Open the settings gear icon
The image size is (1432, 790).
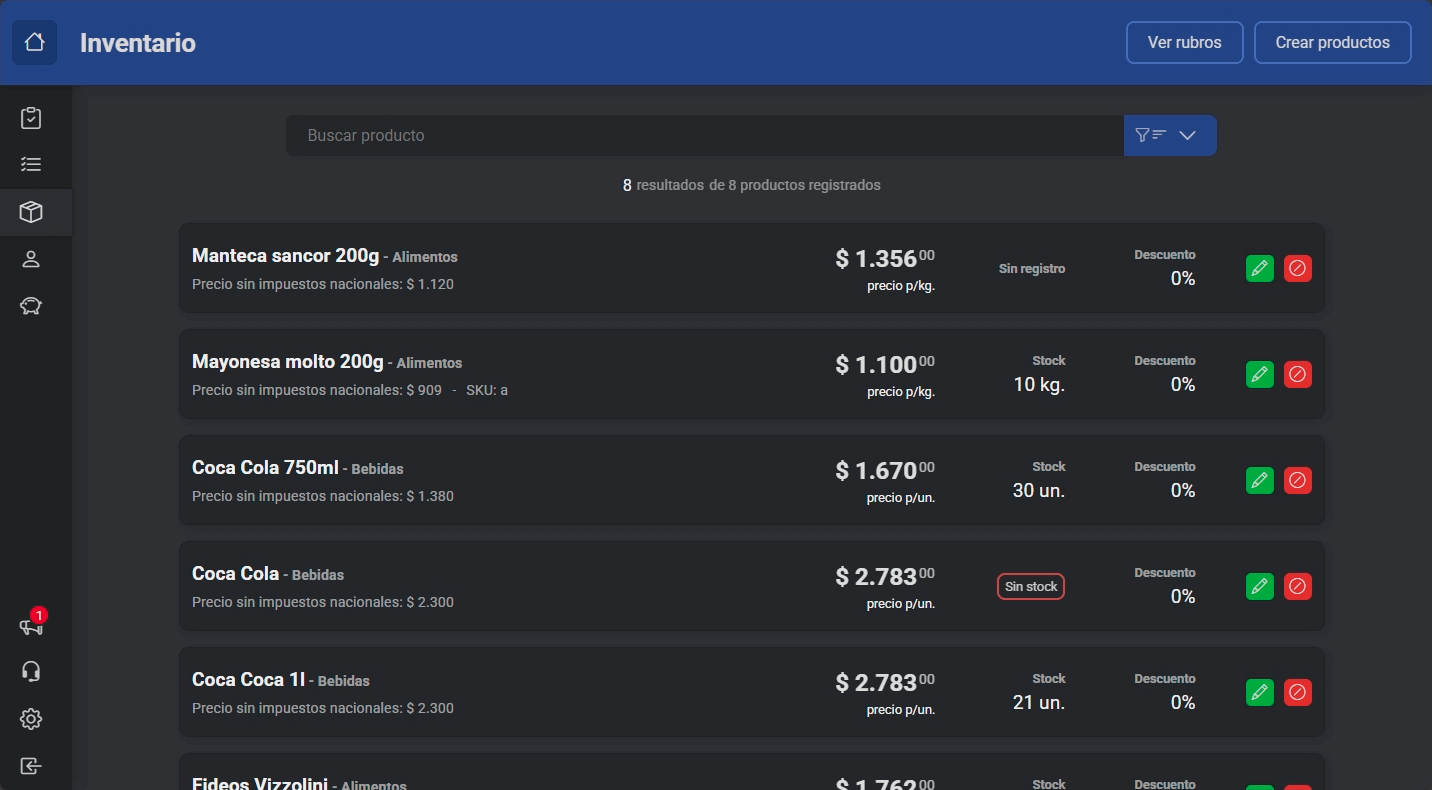click(x=31, y=719)
